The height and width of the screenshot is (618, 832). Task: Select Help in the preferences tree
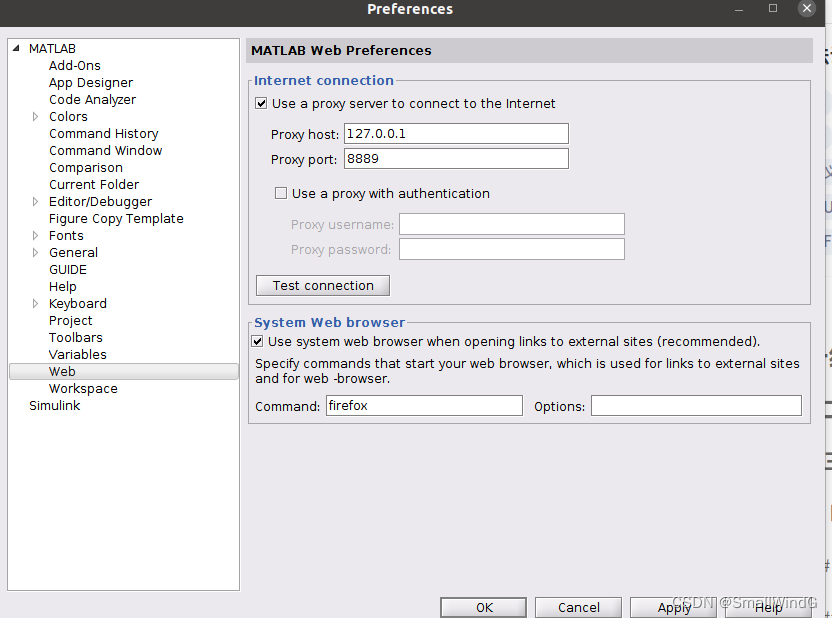pyautogui.click(x=63, y=286)
